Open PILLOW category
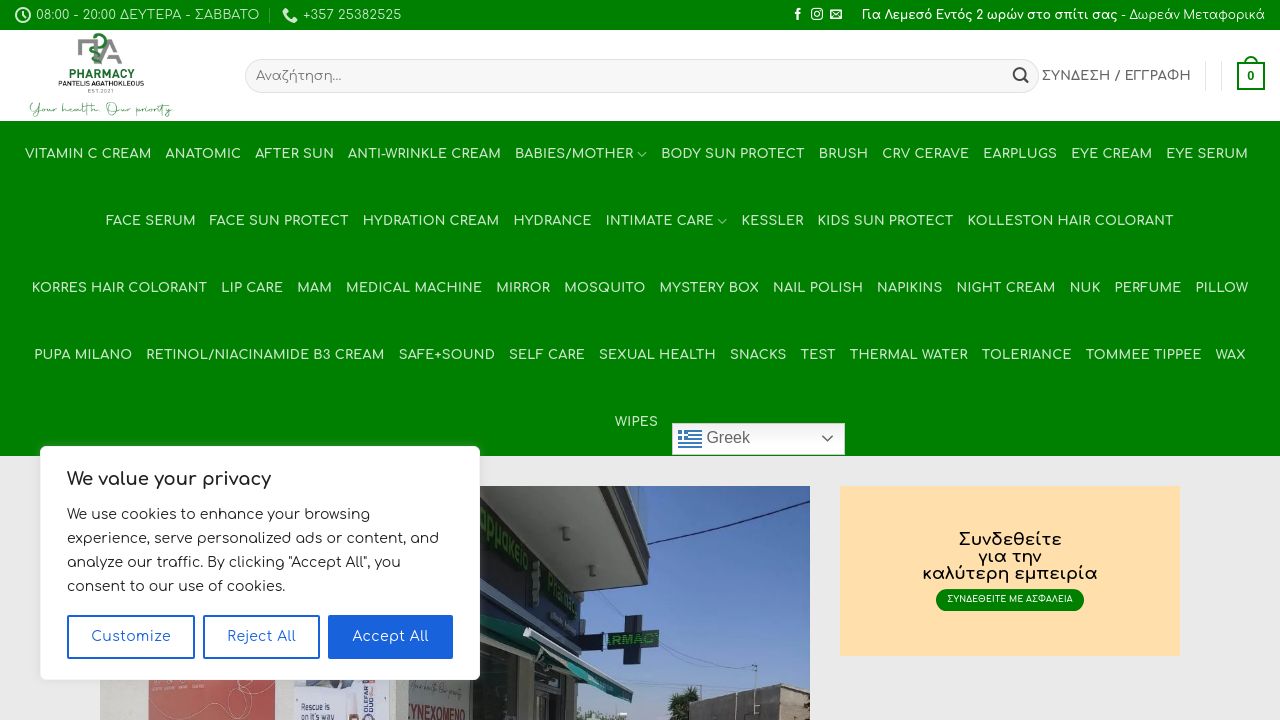The height and width of the screenshot is (720, 1280). click(1222, 288)
